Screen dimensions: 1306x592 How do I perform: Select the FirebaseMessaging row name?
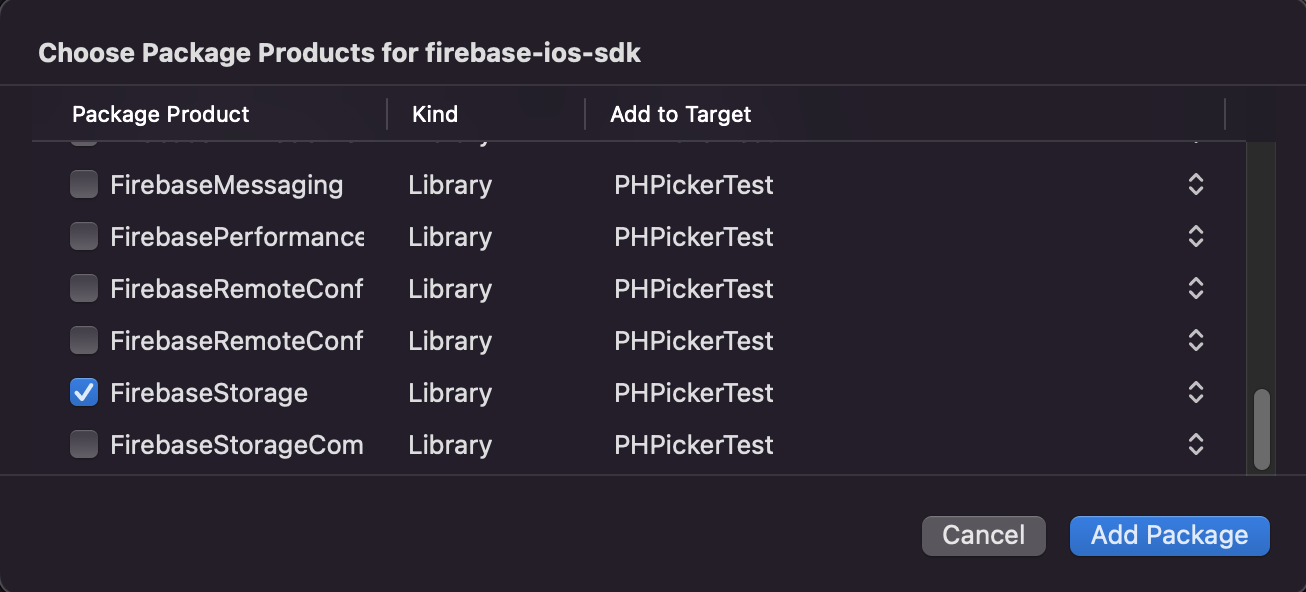coord(227,185)
